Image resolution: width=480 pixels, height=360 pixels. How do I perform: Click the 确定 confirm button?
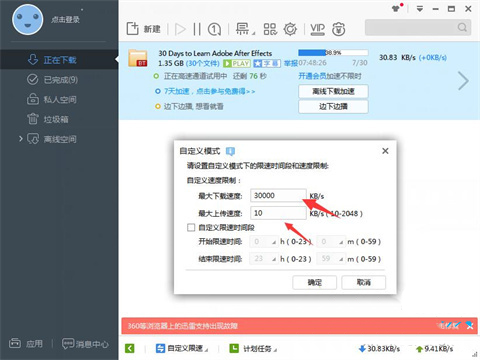click(x=315, y=283)
